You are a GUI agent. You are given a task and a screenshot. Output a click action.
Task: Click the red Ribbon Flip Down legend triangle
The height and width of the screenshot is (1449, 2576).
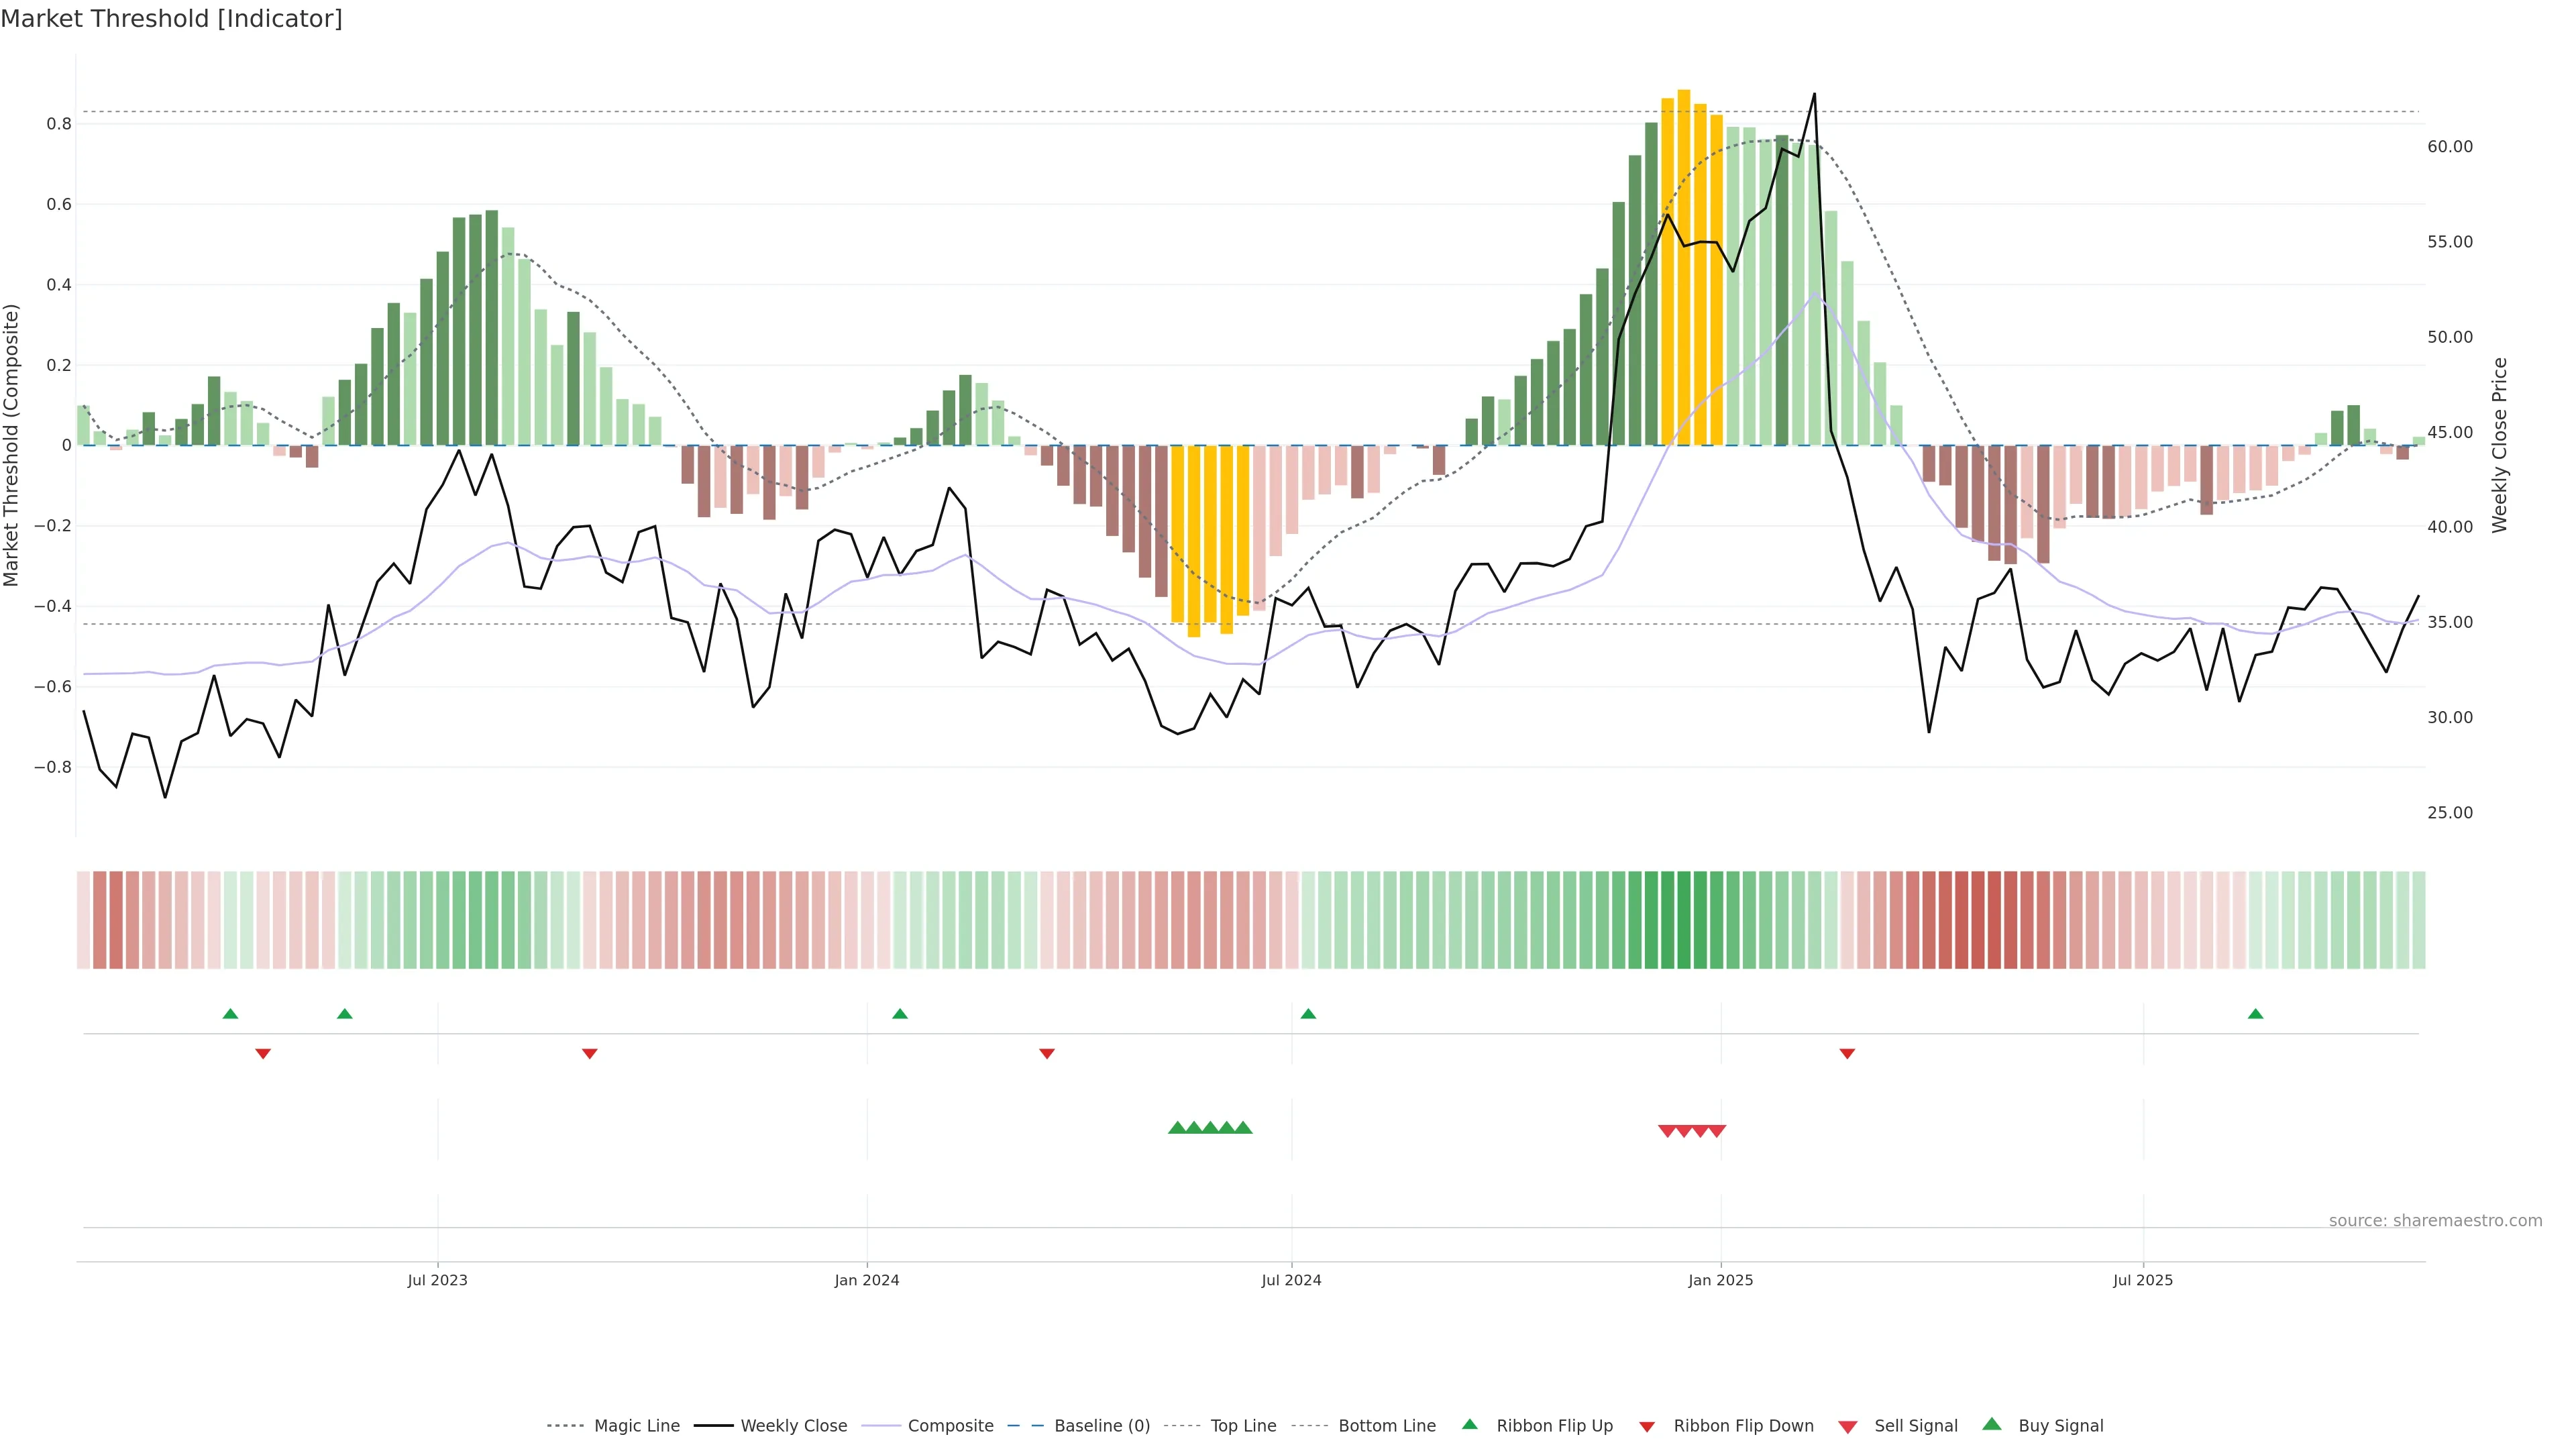pos(1647,1426)
